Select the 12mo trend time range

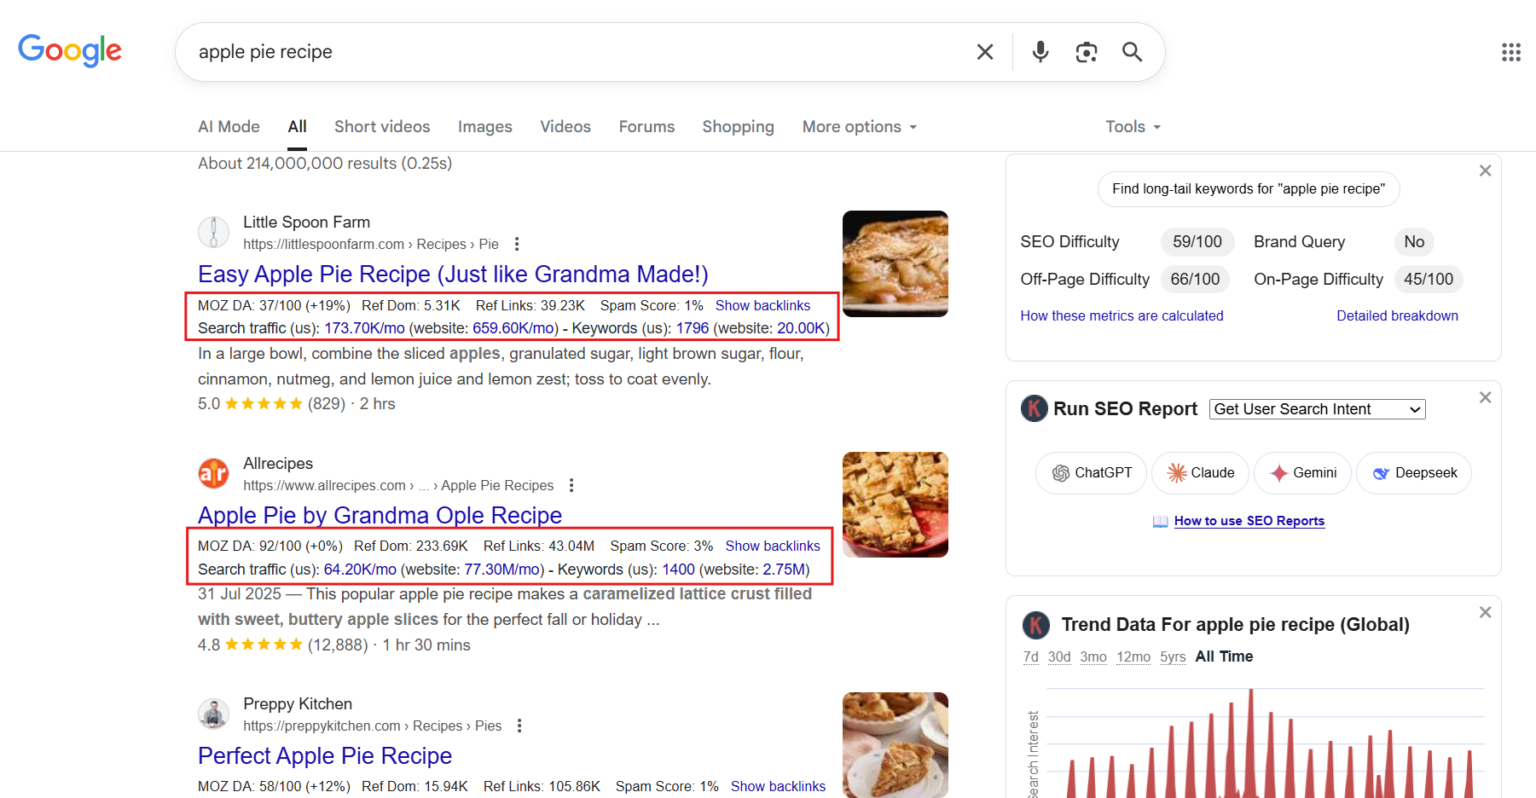1133,657
